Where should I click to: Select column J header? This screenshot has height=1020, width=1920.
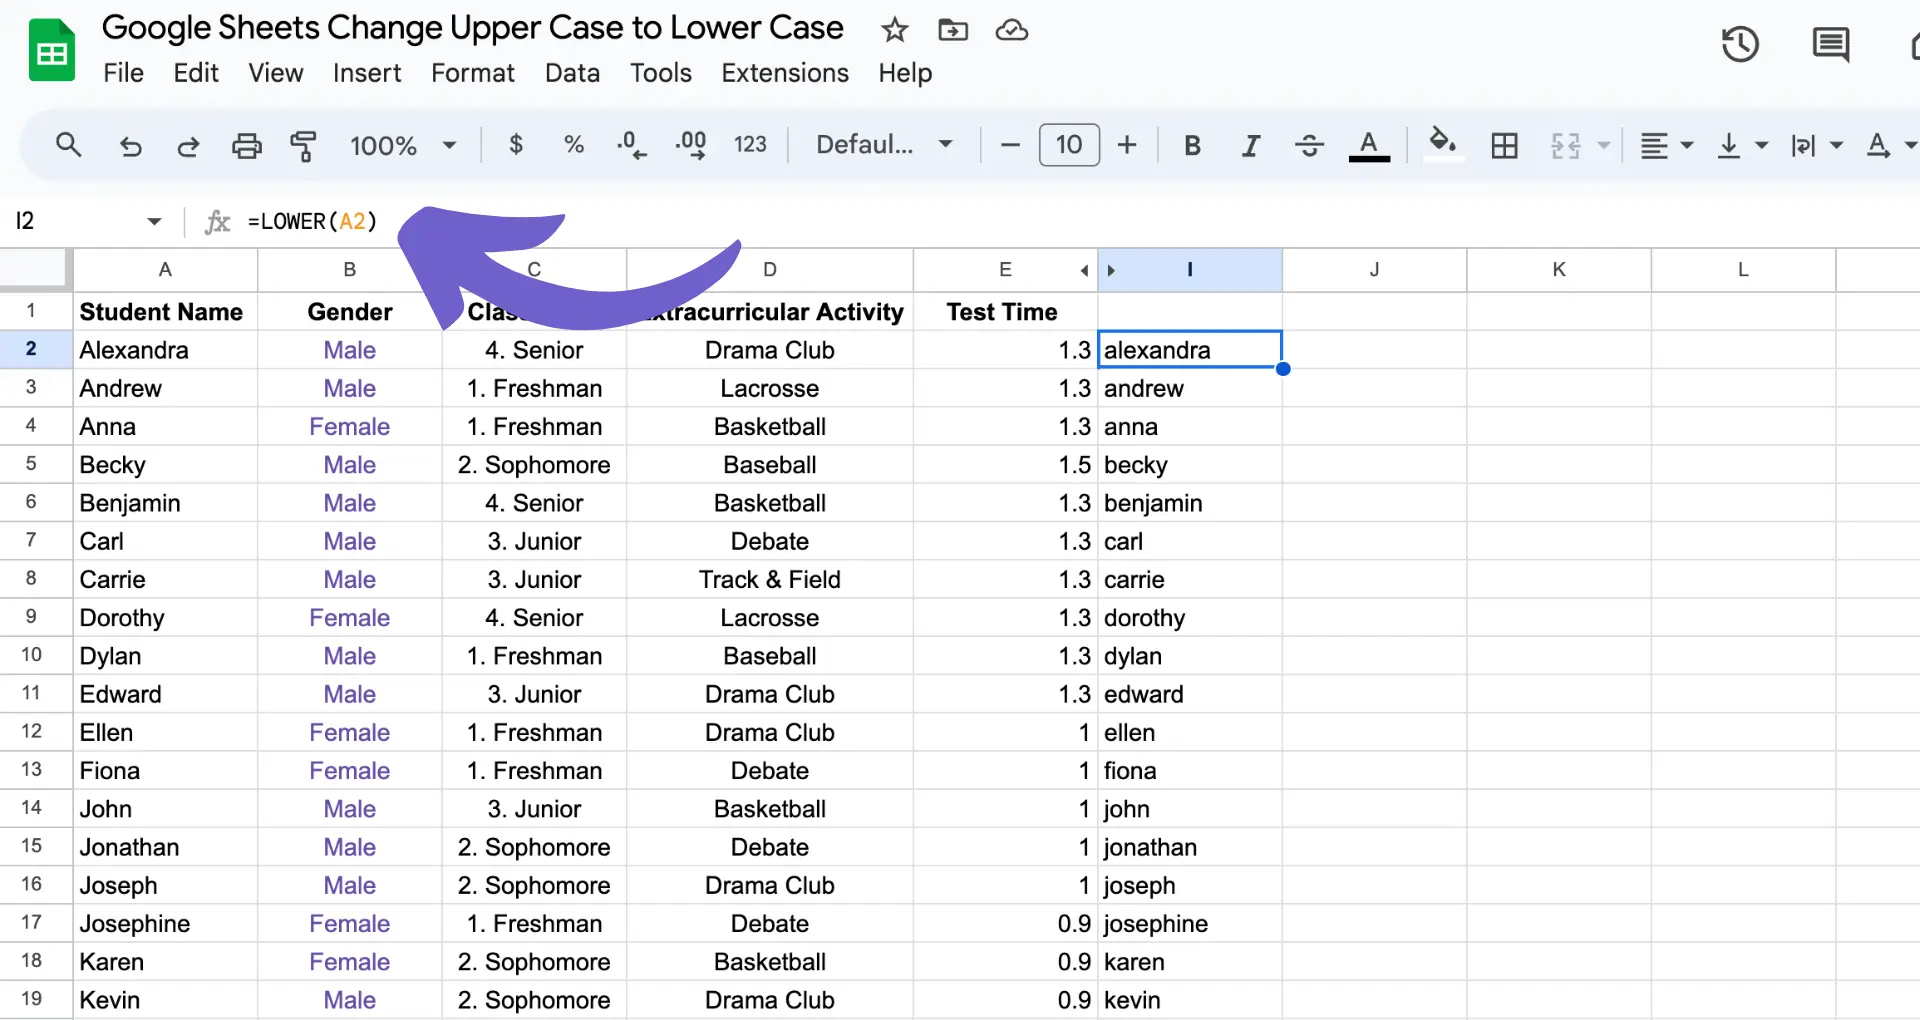(1374, 270)
